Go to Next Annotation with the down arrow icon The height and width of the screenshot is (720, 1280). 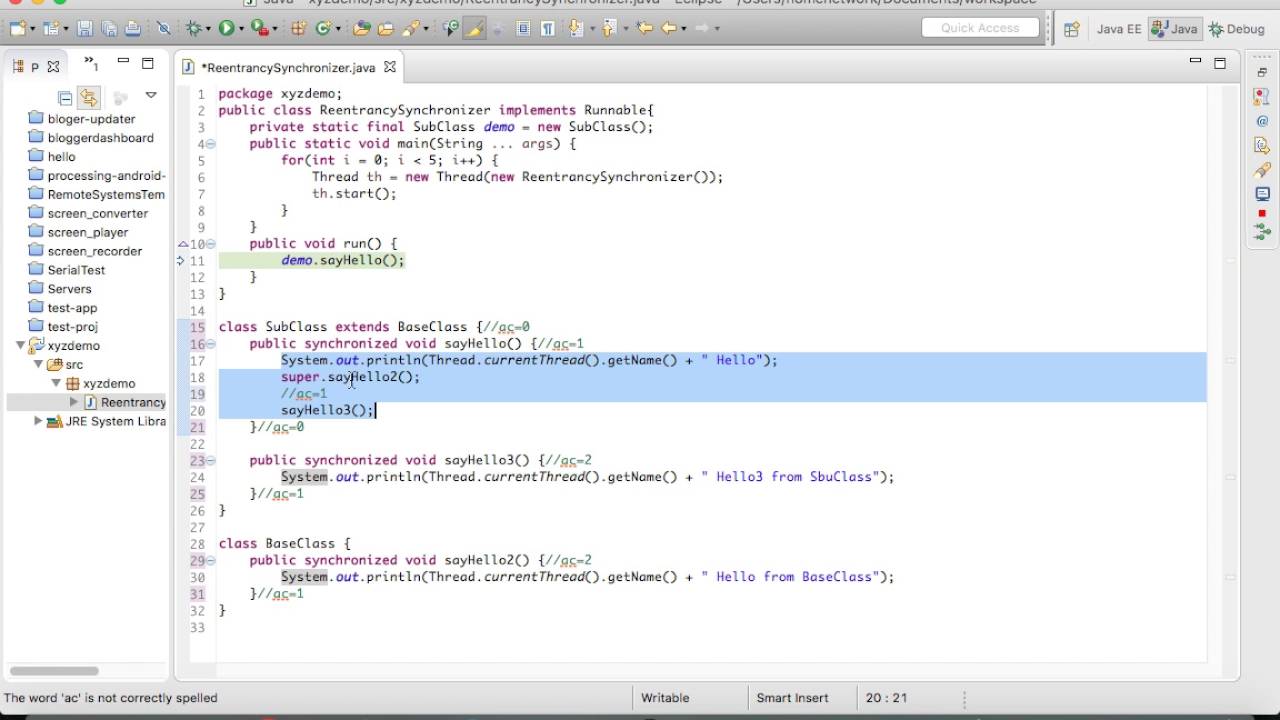tap(575, 29)
